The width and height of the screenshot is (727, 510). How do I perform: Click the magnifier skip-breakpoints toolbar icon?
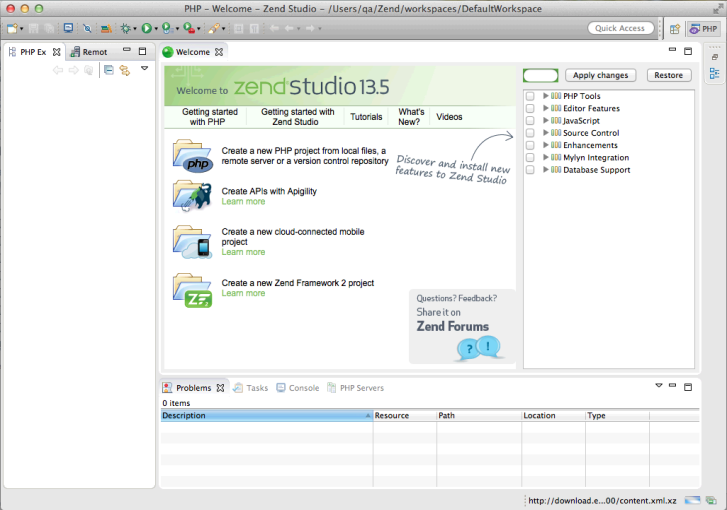coord(87,29)
